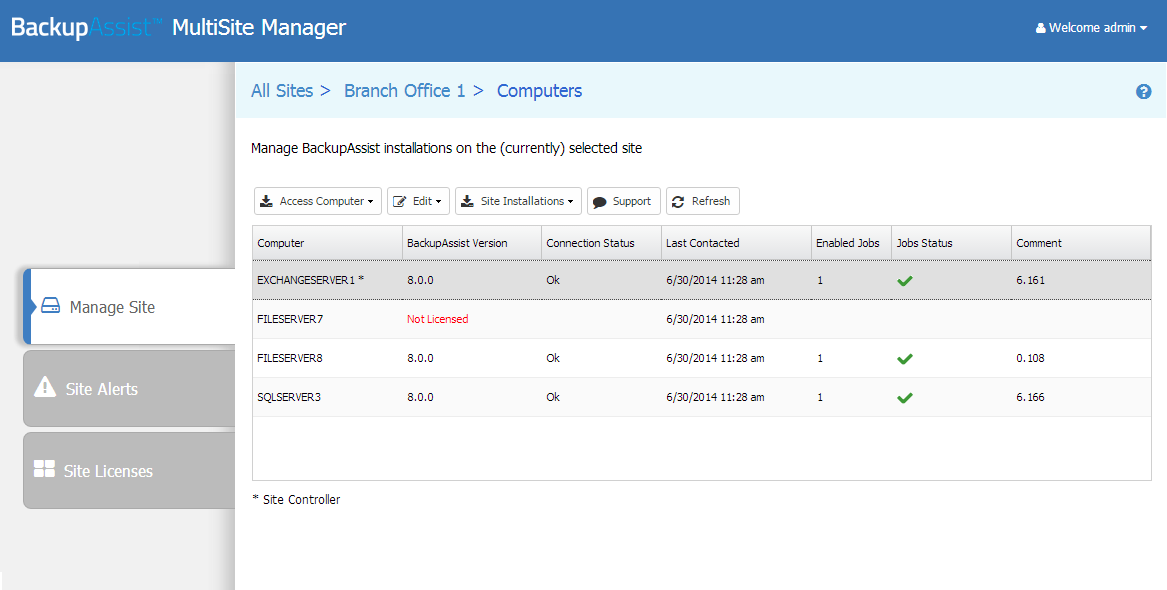Select the SQLSERVER3 computer name
This screenshot has width=1167, height=590.
289,397
